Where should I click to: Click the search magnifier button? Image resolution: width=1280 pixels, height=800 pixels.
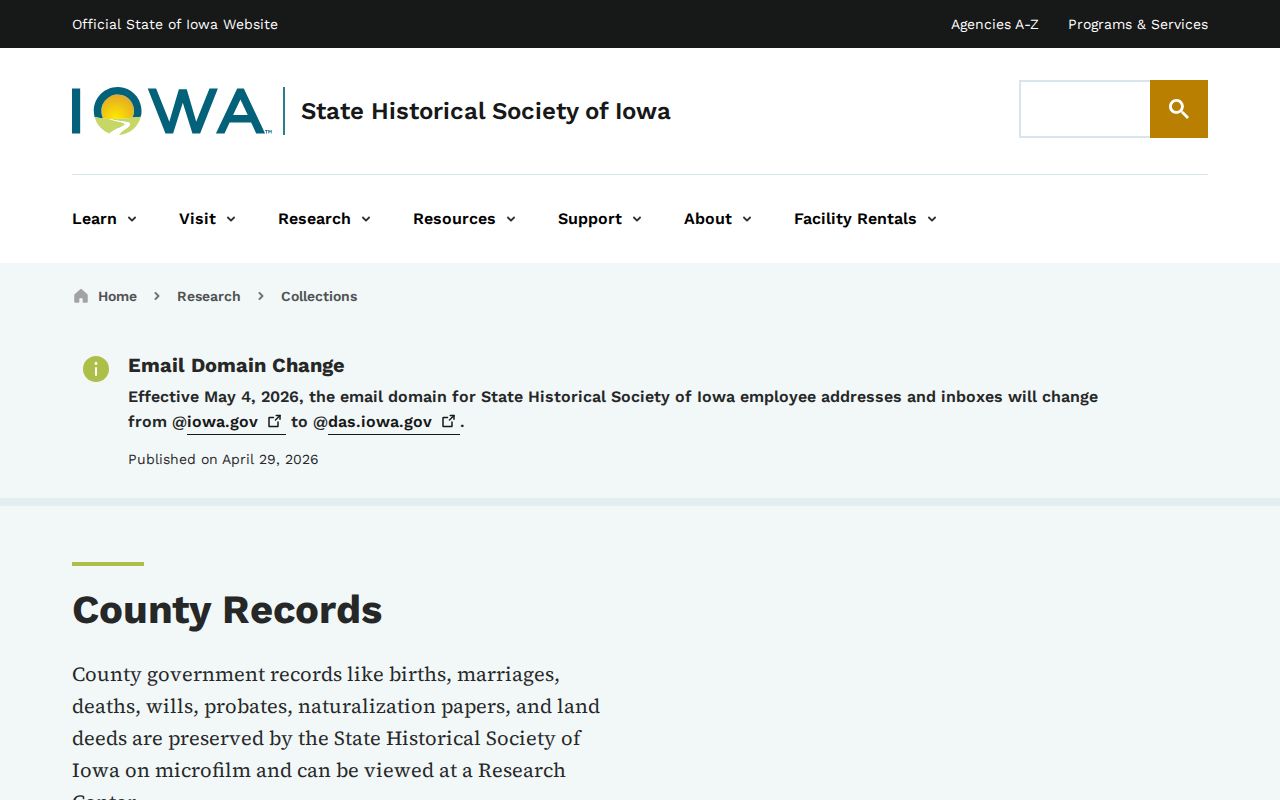(1179, 109)
